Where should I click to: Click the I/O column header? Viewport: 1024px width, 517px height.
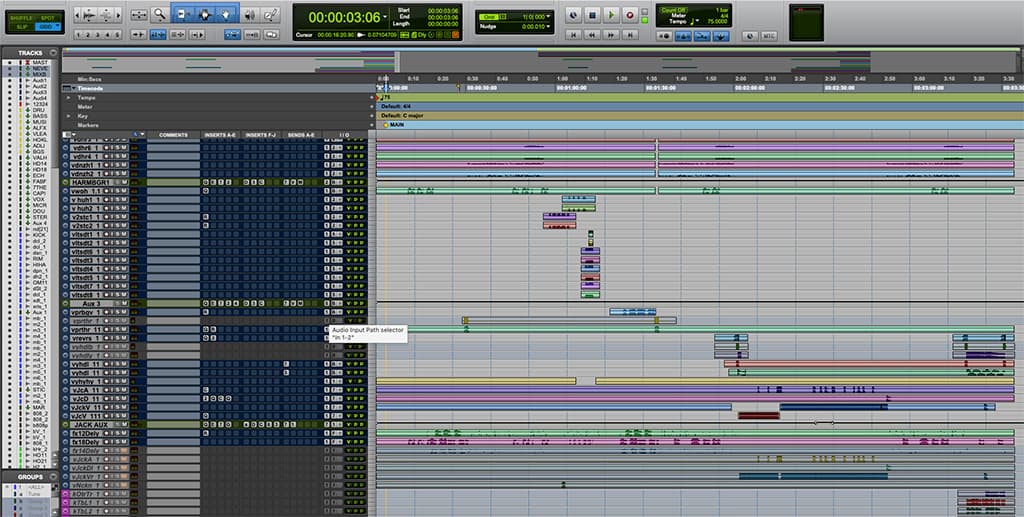tap(344, 135)
